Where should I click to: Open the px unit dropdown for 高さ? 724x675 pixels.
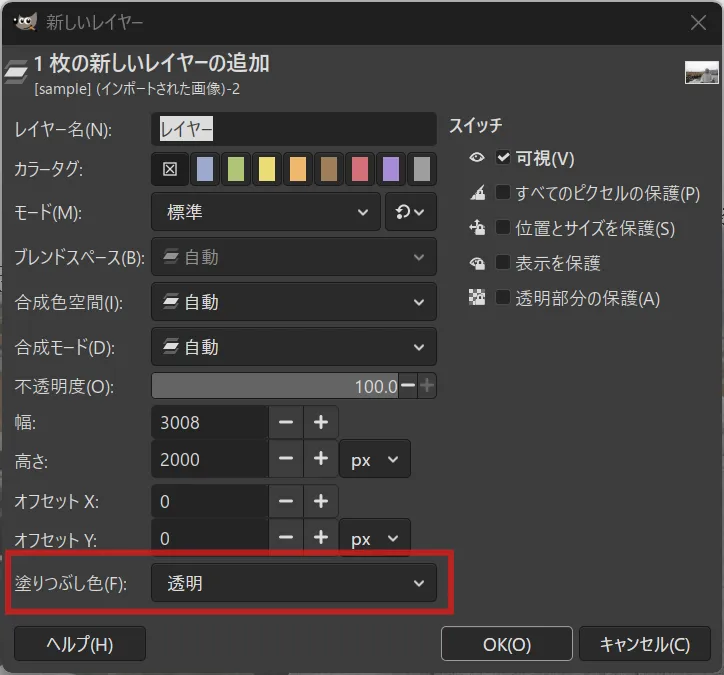click(374, 459)
